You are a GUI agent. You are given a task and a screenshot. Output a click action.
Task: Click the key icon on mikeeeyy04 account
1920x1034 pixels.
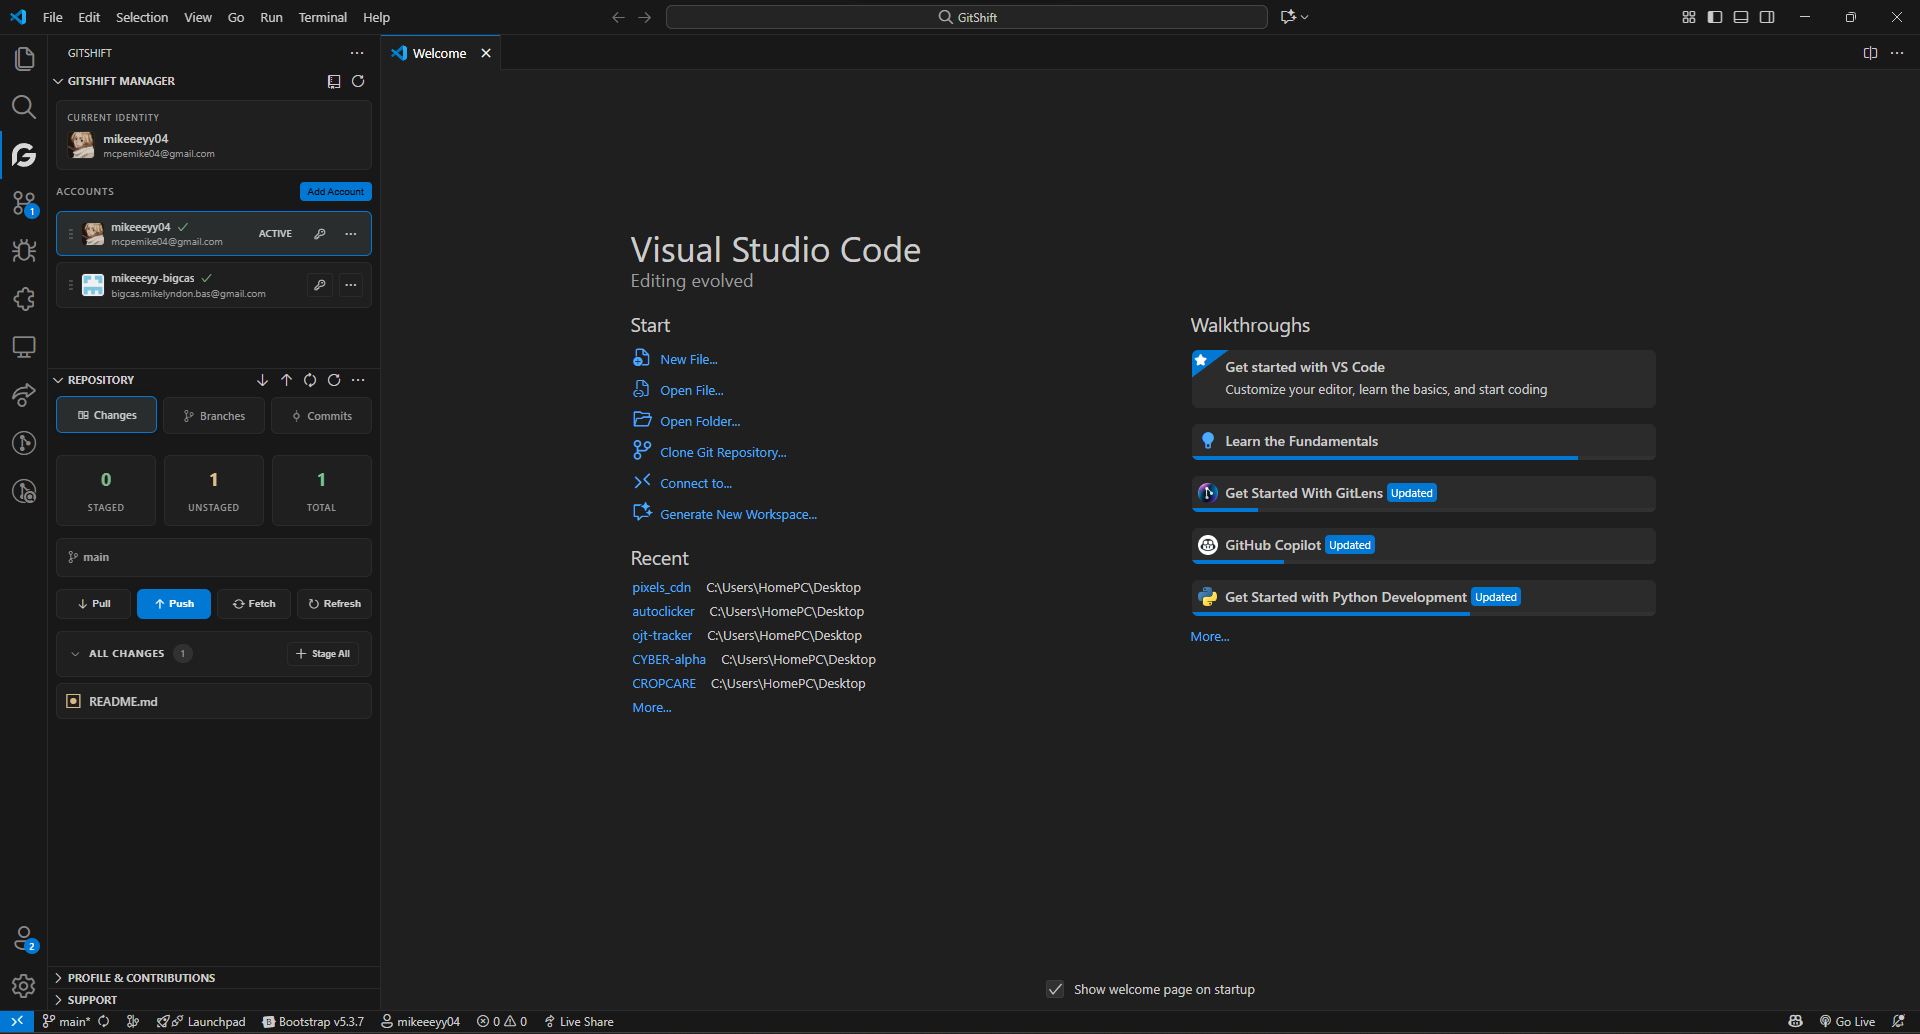point(320,233)
